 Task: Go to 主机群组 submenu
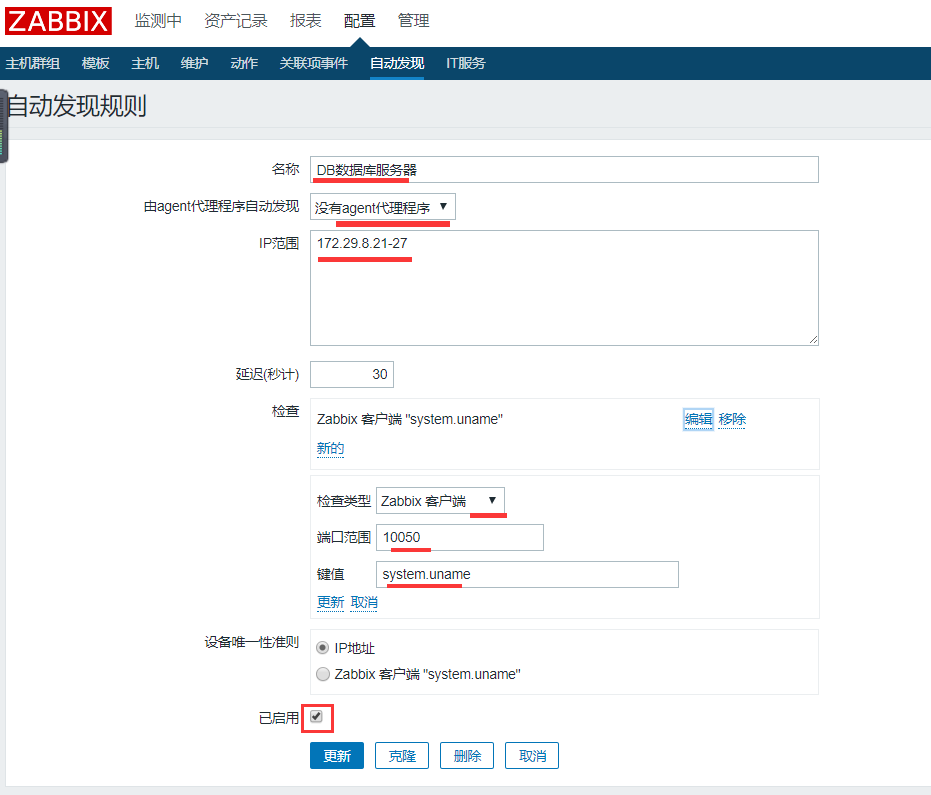tap(33, 63)
